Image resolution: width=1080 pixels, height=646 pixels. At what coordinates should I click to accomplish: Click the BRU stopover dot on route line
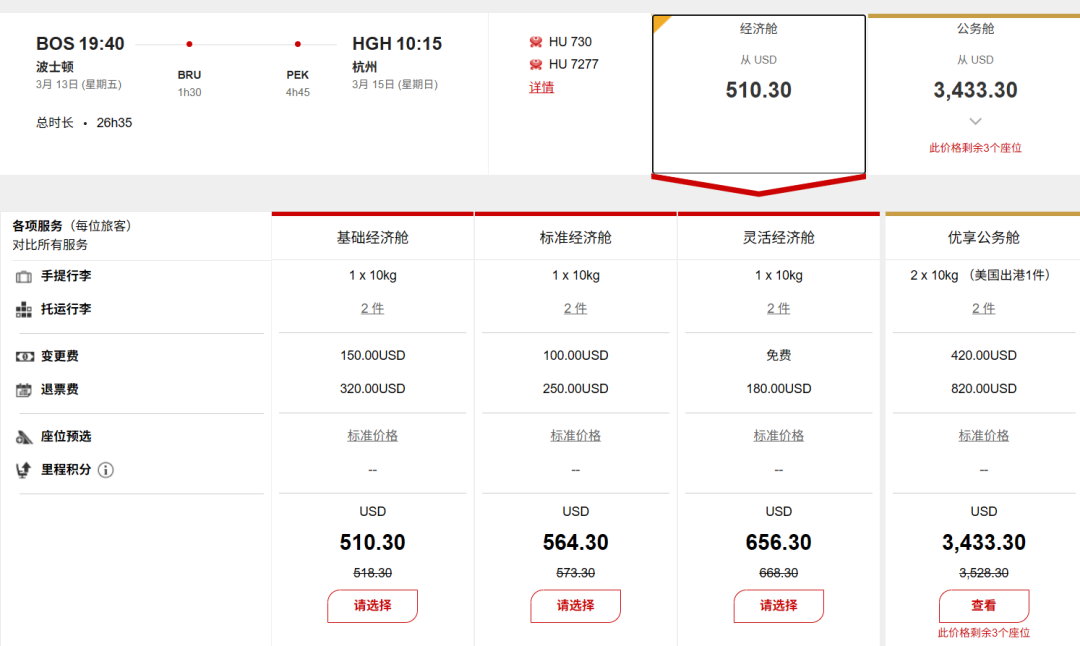(x=189, y=44)
